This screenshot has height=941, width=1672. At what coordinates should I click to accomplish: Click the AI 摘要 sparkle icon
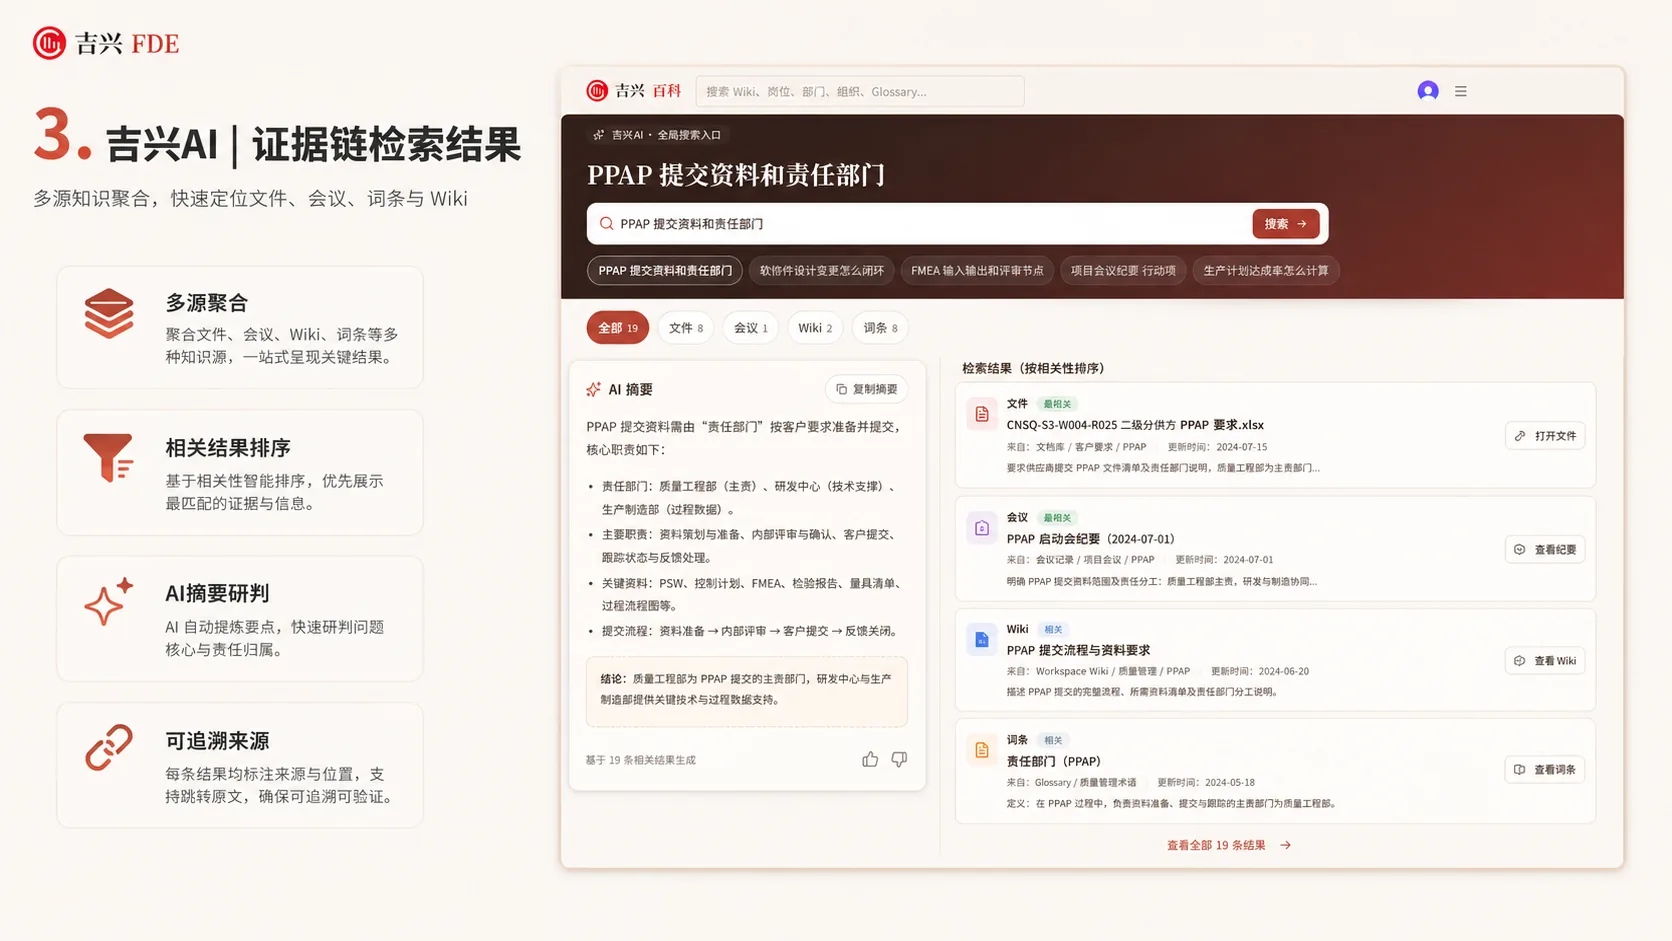click(x=594, y=389)
